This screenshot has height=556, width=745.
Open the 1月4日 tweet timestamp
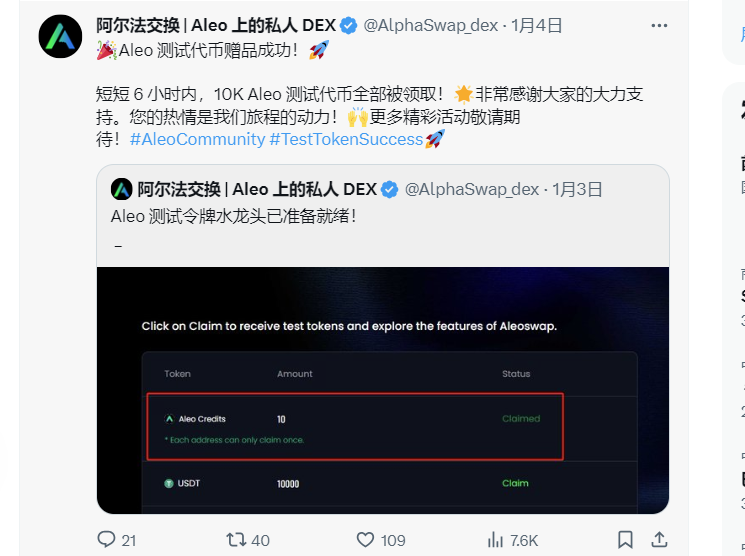[x=536, y=25]
